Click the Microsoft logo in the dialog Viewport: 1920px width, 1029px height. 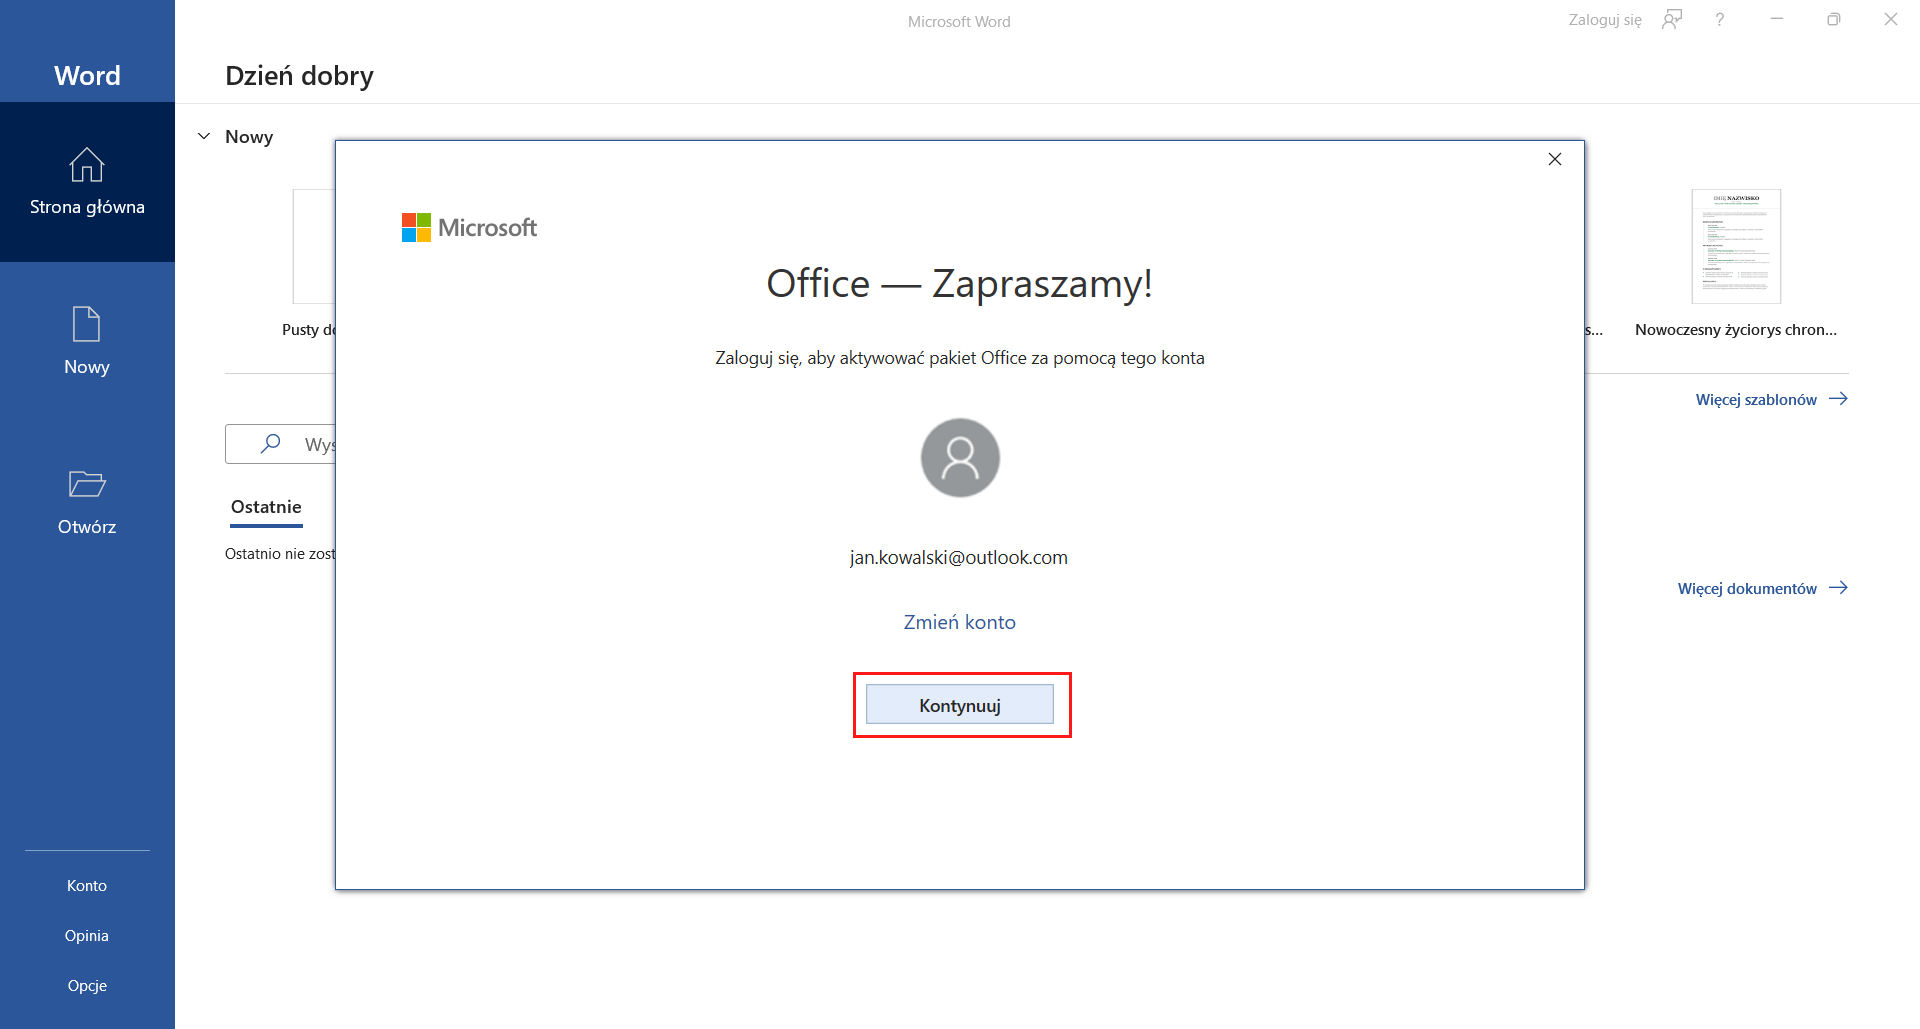pos(469,228)
